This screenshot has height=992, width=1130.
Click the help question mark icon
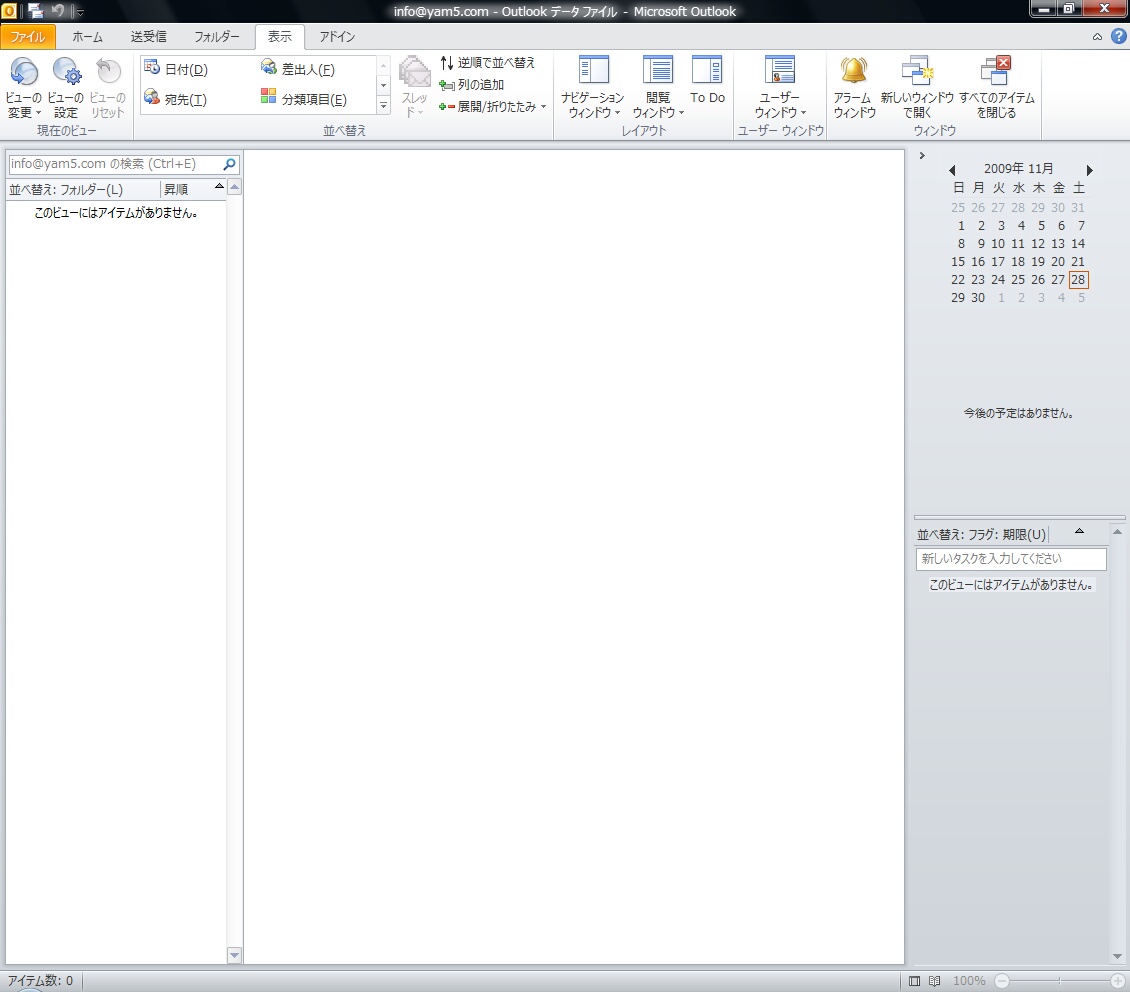(1118, 36)
